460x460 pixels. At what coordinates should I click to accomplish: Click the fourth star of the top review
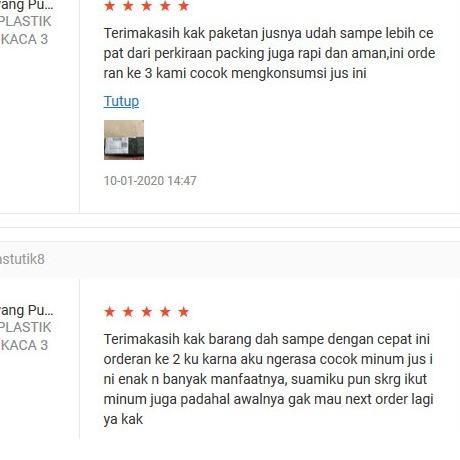165,6
